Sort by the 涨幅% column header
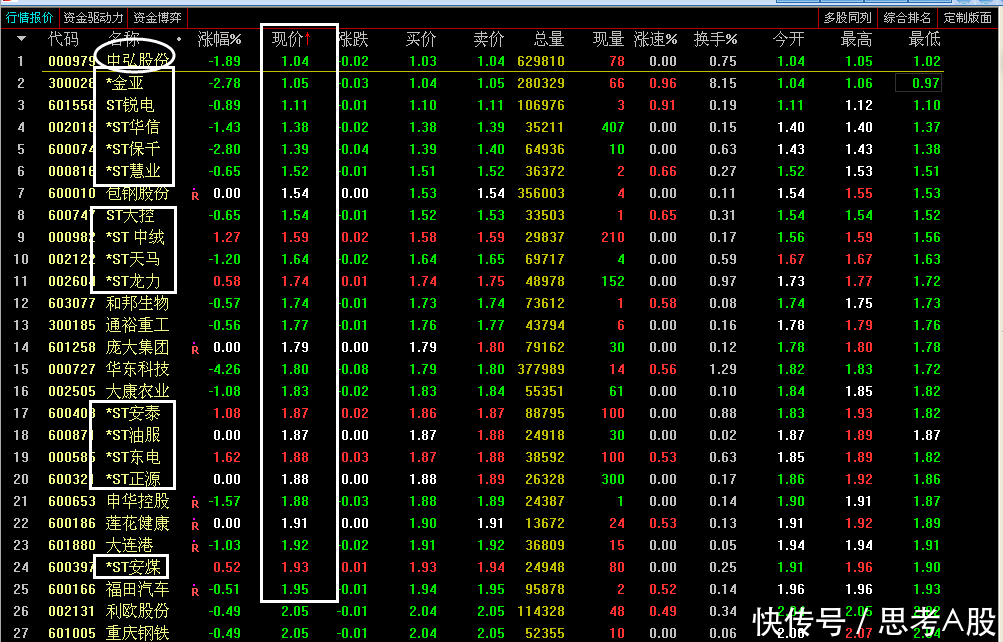The width and height of the screenshot is (1003, 642). tap(219, 39)
